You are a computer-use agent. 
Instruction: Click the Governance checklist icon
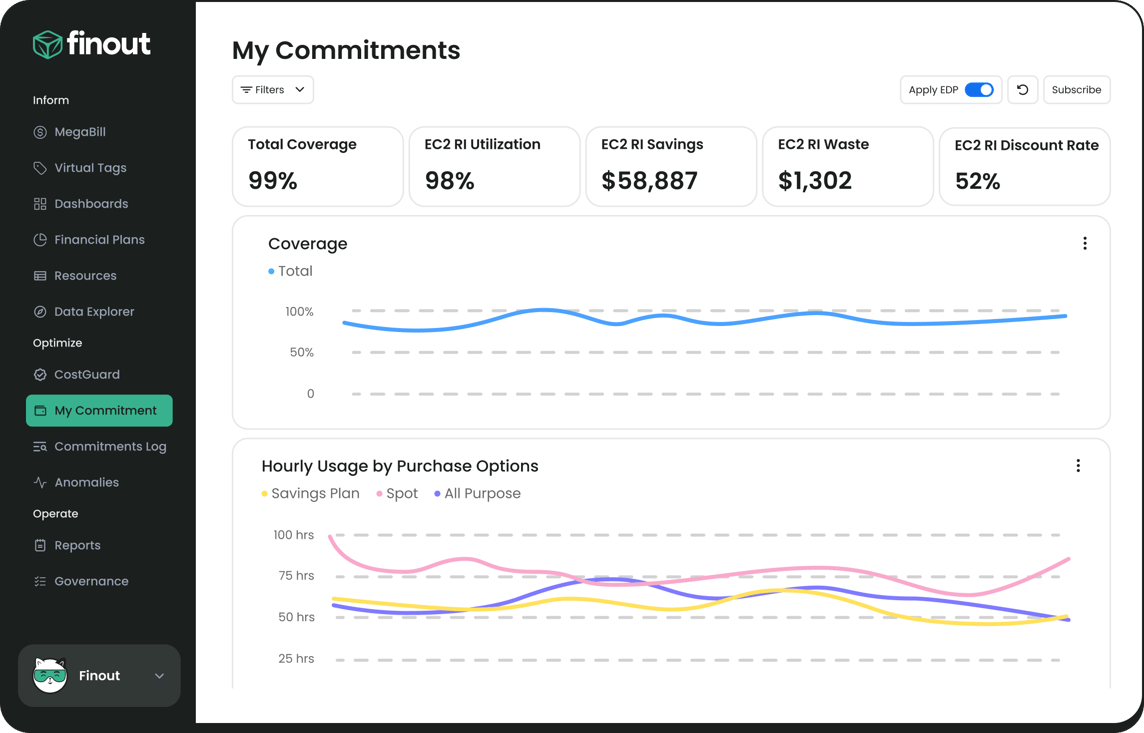(x=40, y=581)
